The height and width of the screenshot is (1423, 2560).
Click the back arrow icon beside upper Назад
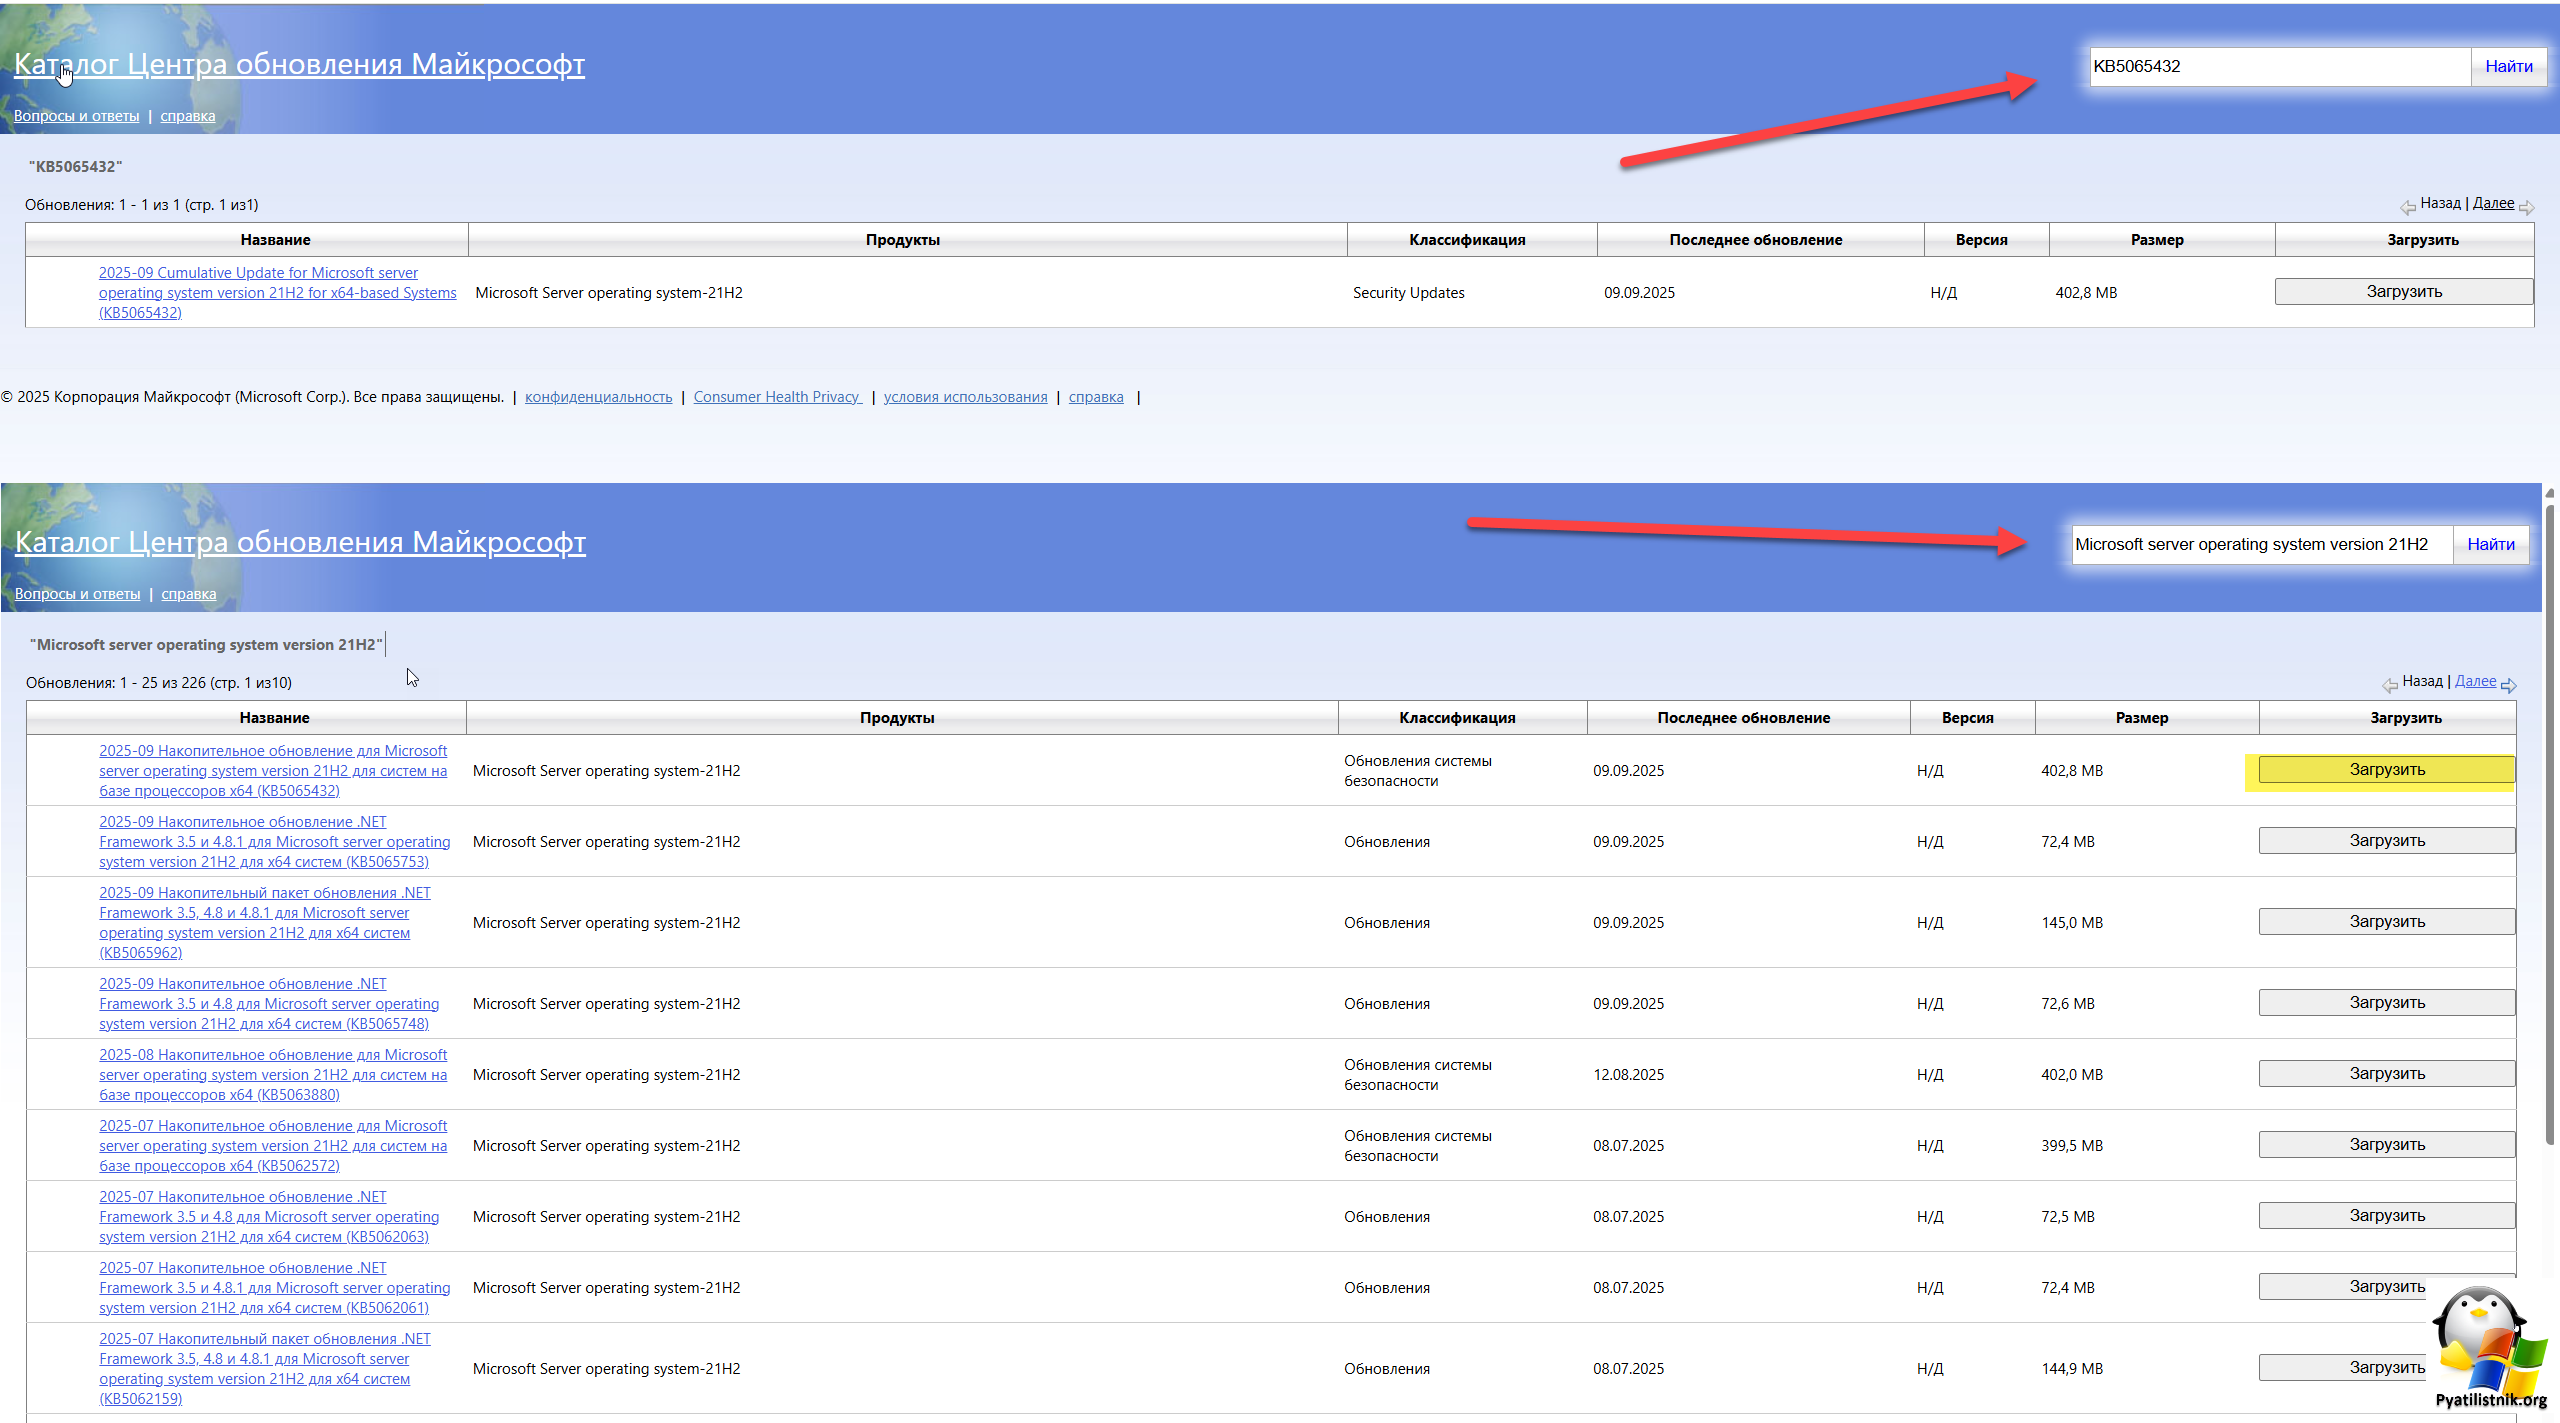pos(2408,207)
